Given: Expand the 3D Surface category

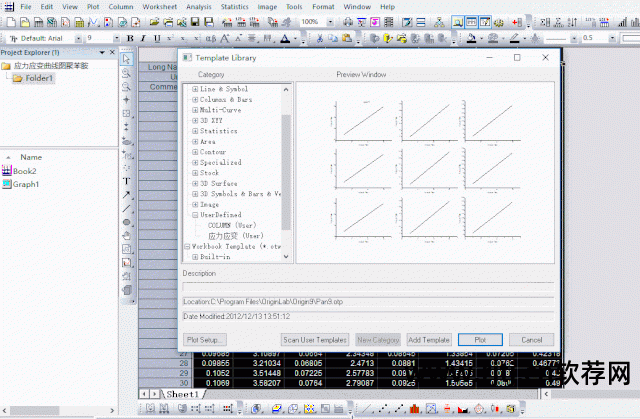Looking at the screenshot, I should coord(195,183).
